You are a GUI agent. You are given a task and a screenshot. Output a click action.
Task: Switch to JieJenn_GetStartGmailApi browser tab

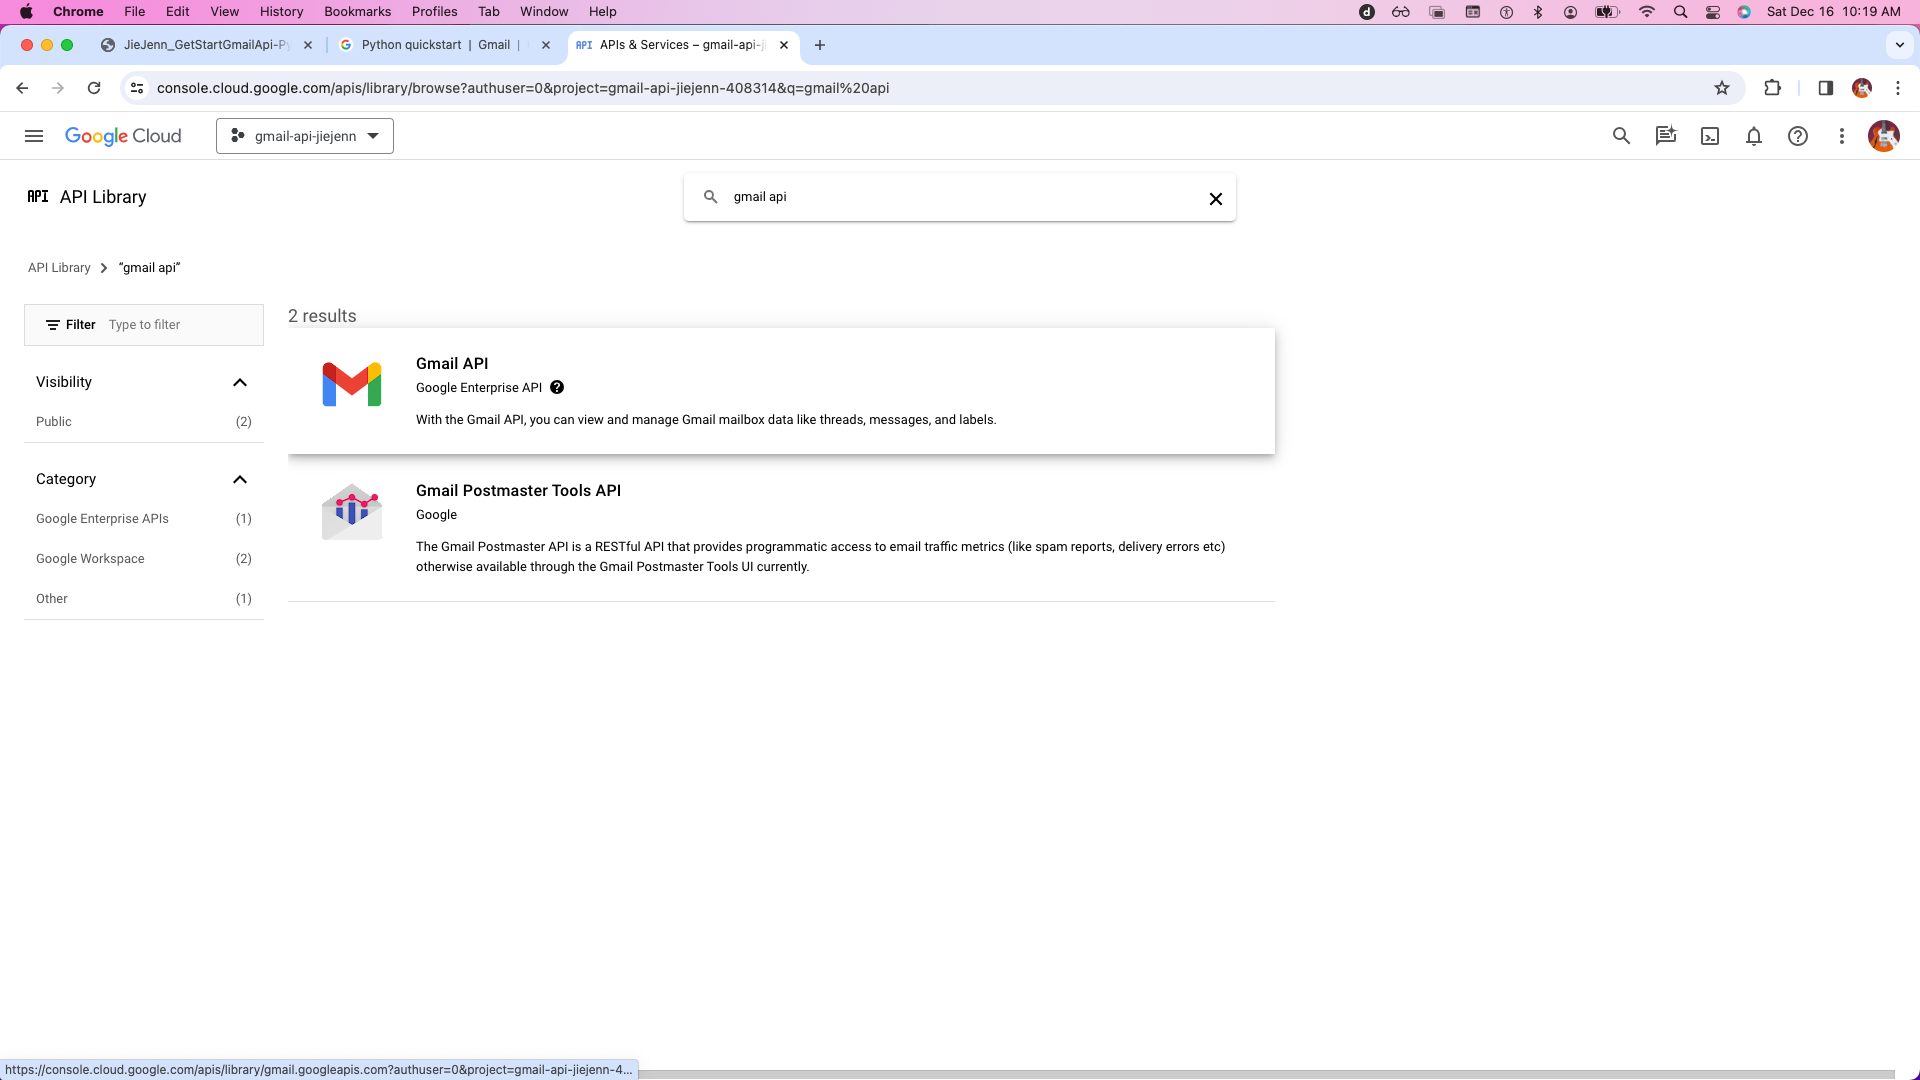205,45
